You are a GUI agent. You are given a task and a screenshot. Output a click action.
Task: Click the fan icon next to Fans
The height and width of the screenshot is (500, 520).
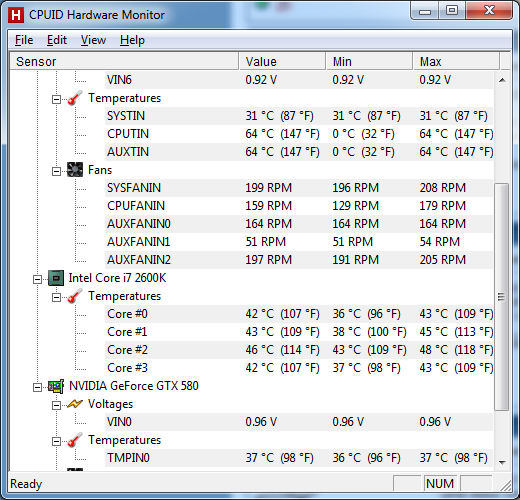[75, 170]
